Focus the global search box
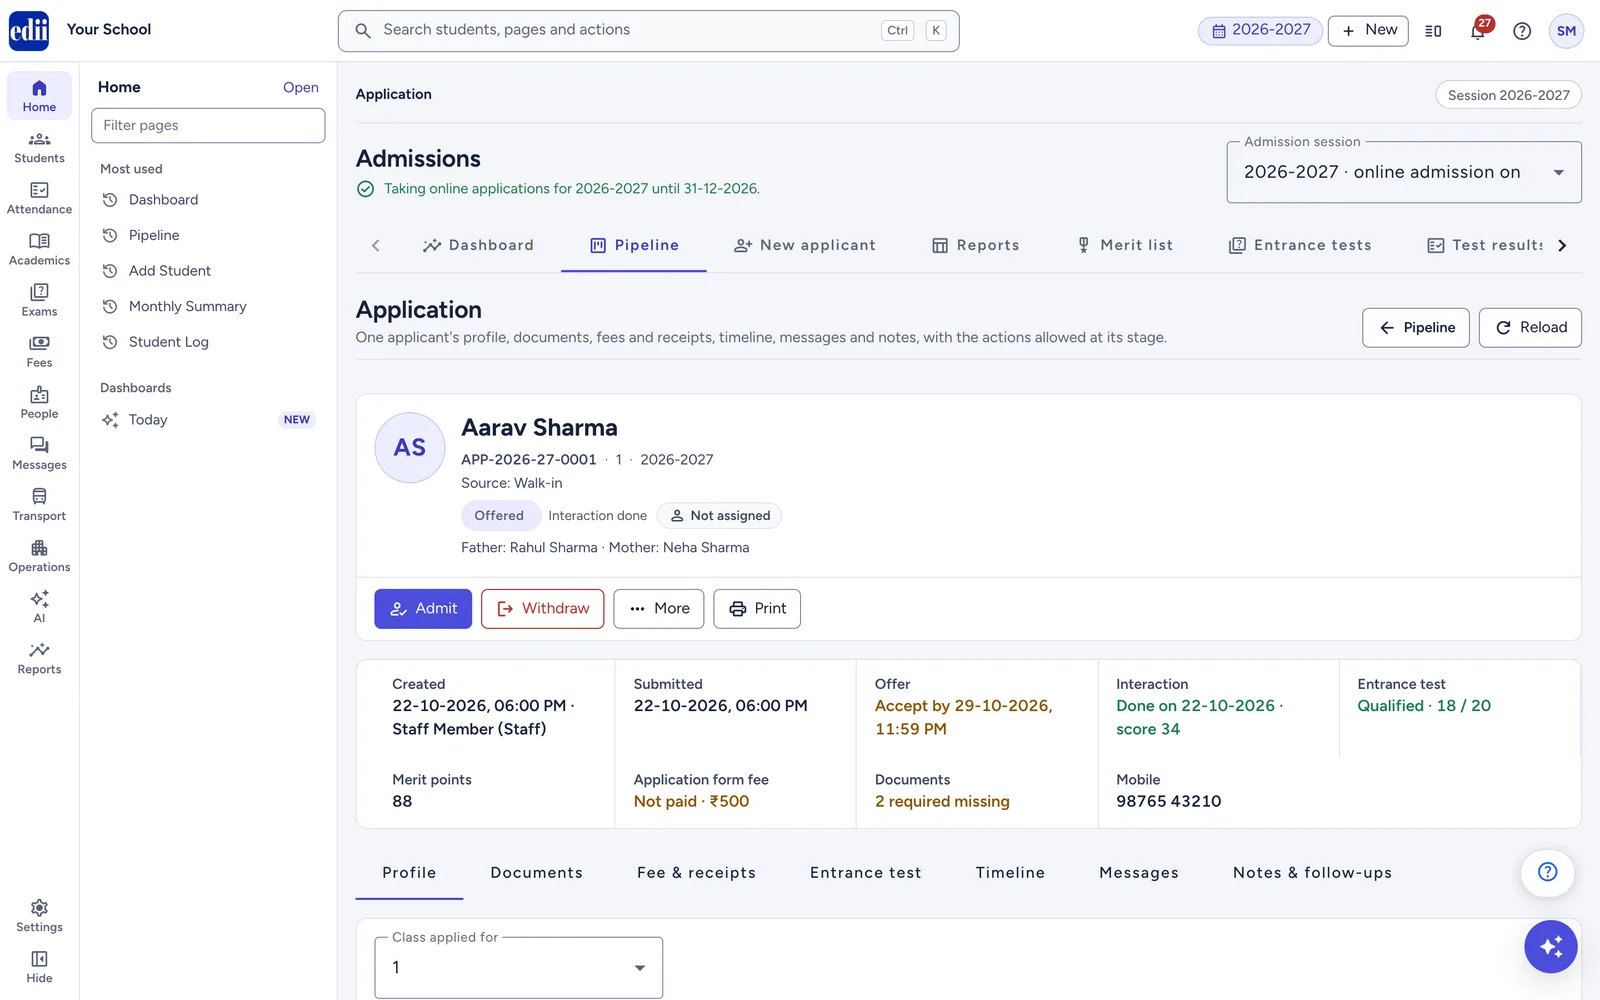The width and height of the screenshot is (1600, 1000). pos(648,31)
